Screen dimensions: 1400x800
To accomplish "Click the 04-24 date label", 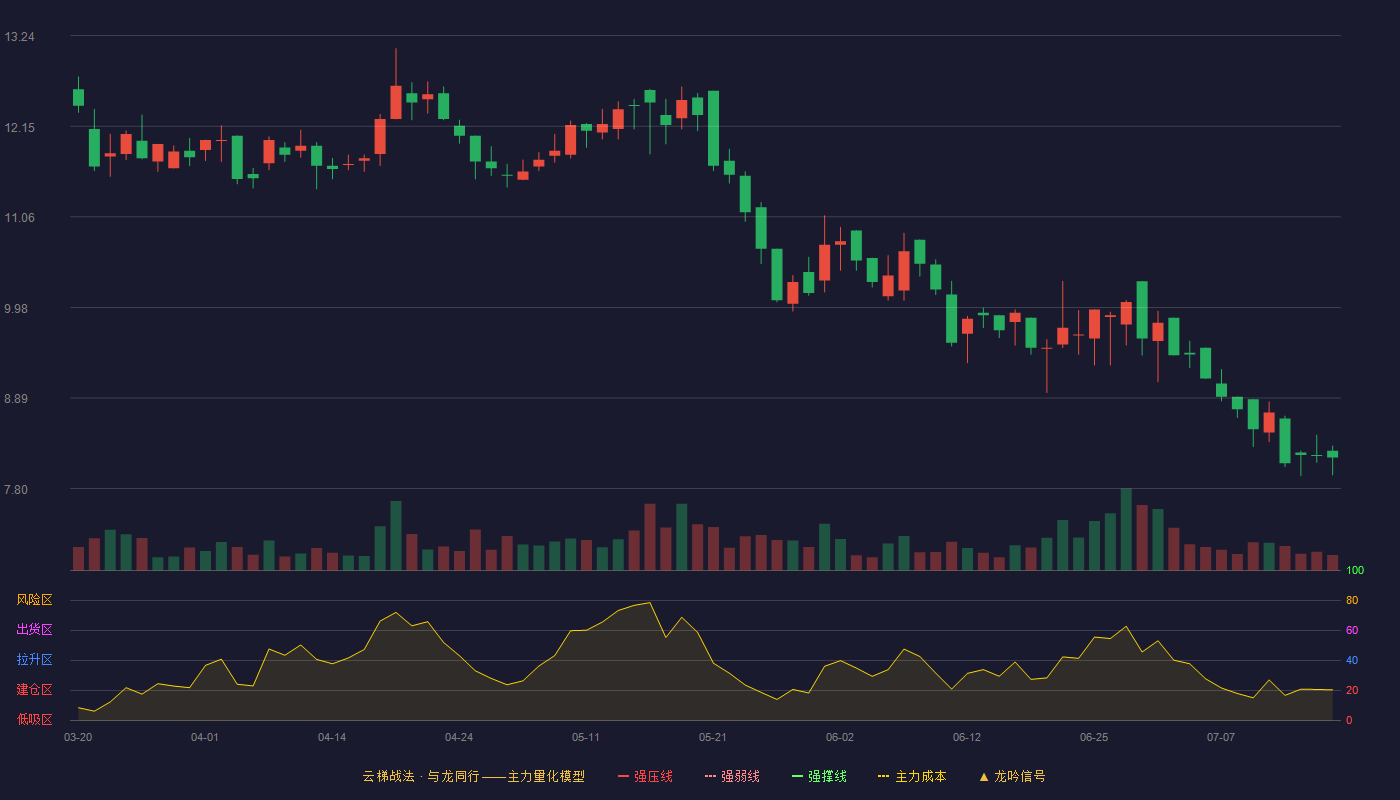I will (459, 737).
